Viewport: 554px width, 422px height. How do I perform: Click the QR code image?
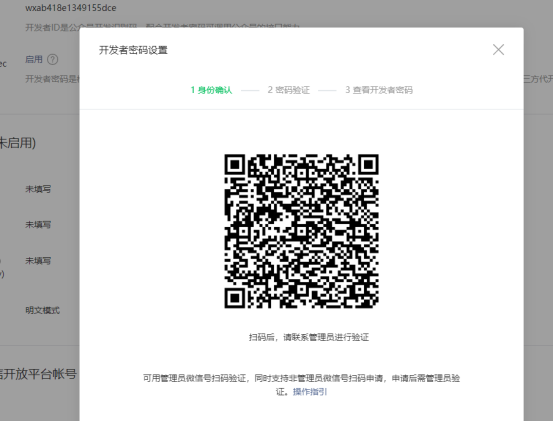(301, 231)
